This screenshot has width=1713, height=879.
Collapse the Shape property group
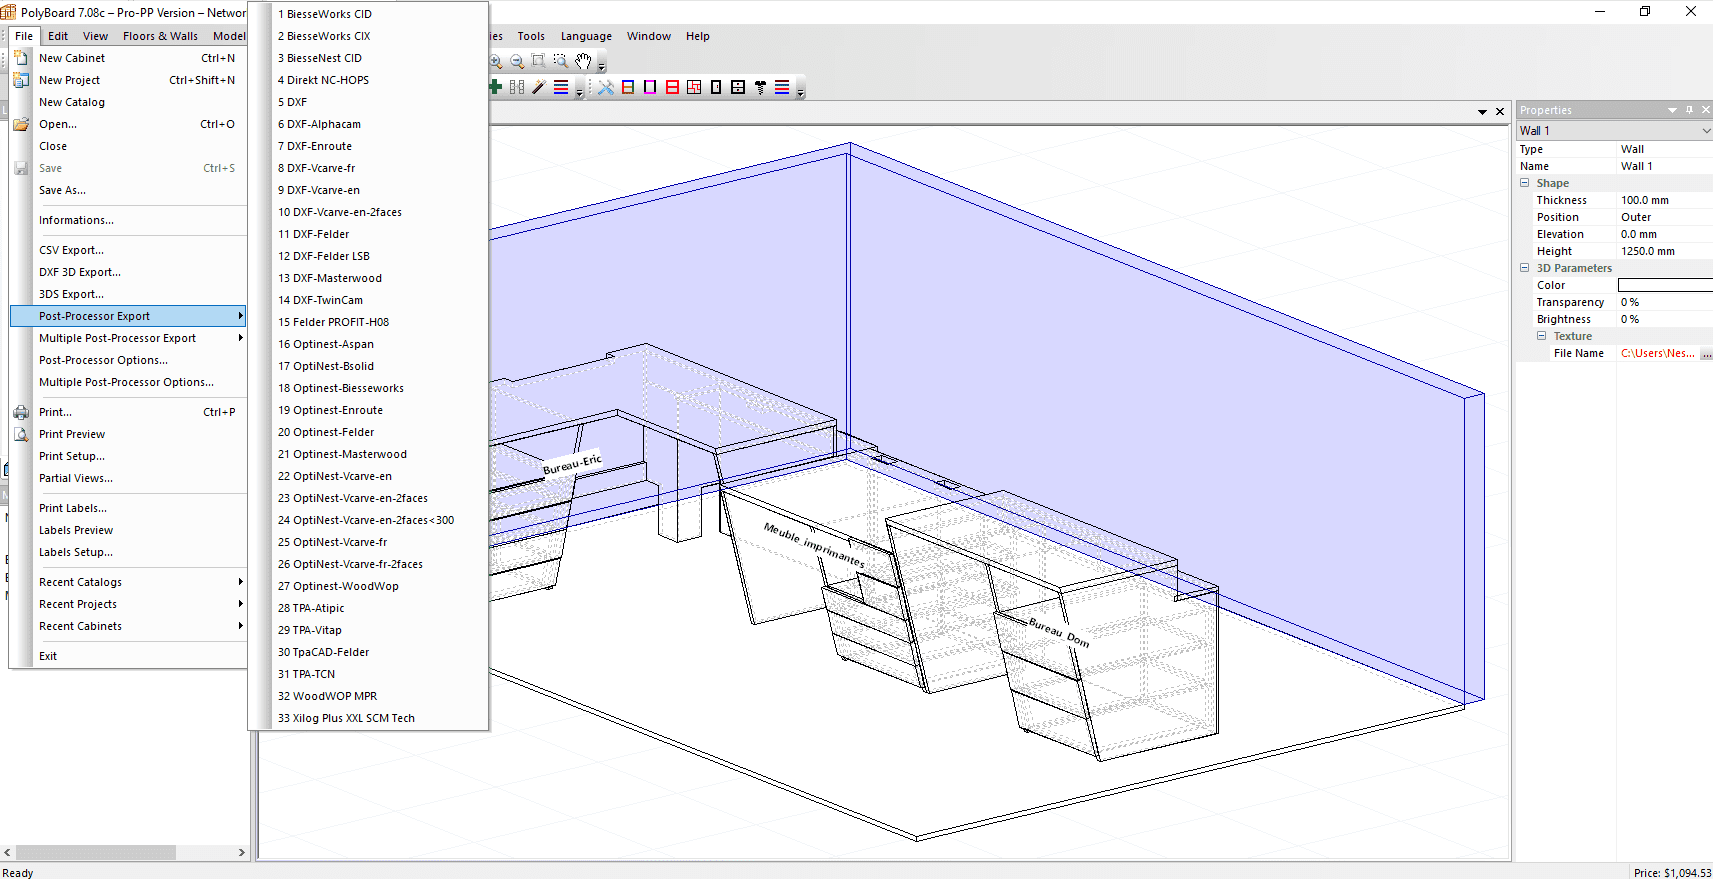point(1525,183)
